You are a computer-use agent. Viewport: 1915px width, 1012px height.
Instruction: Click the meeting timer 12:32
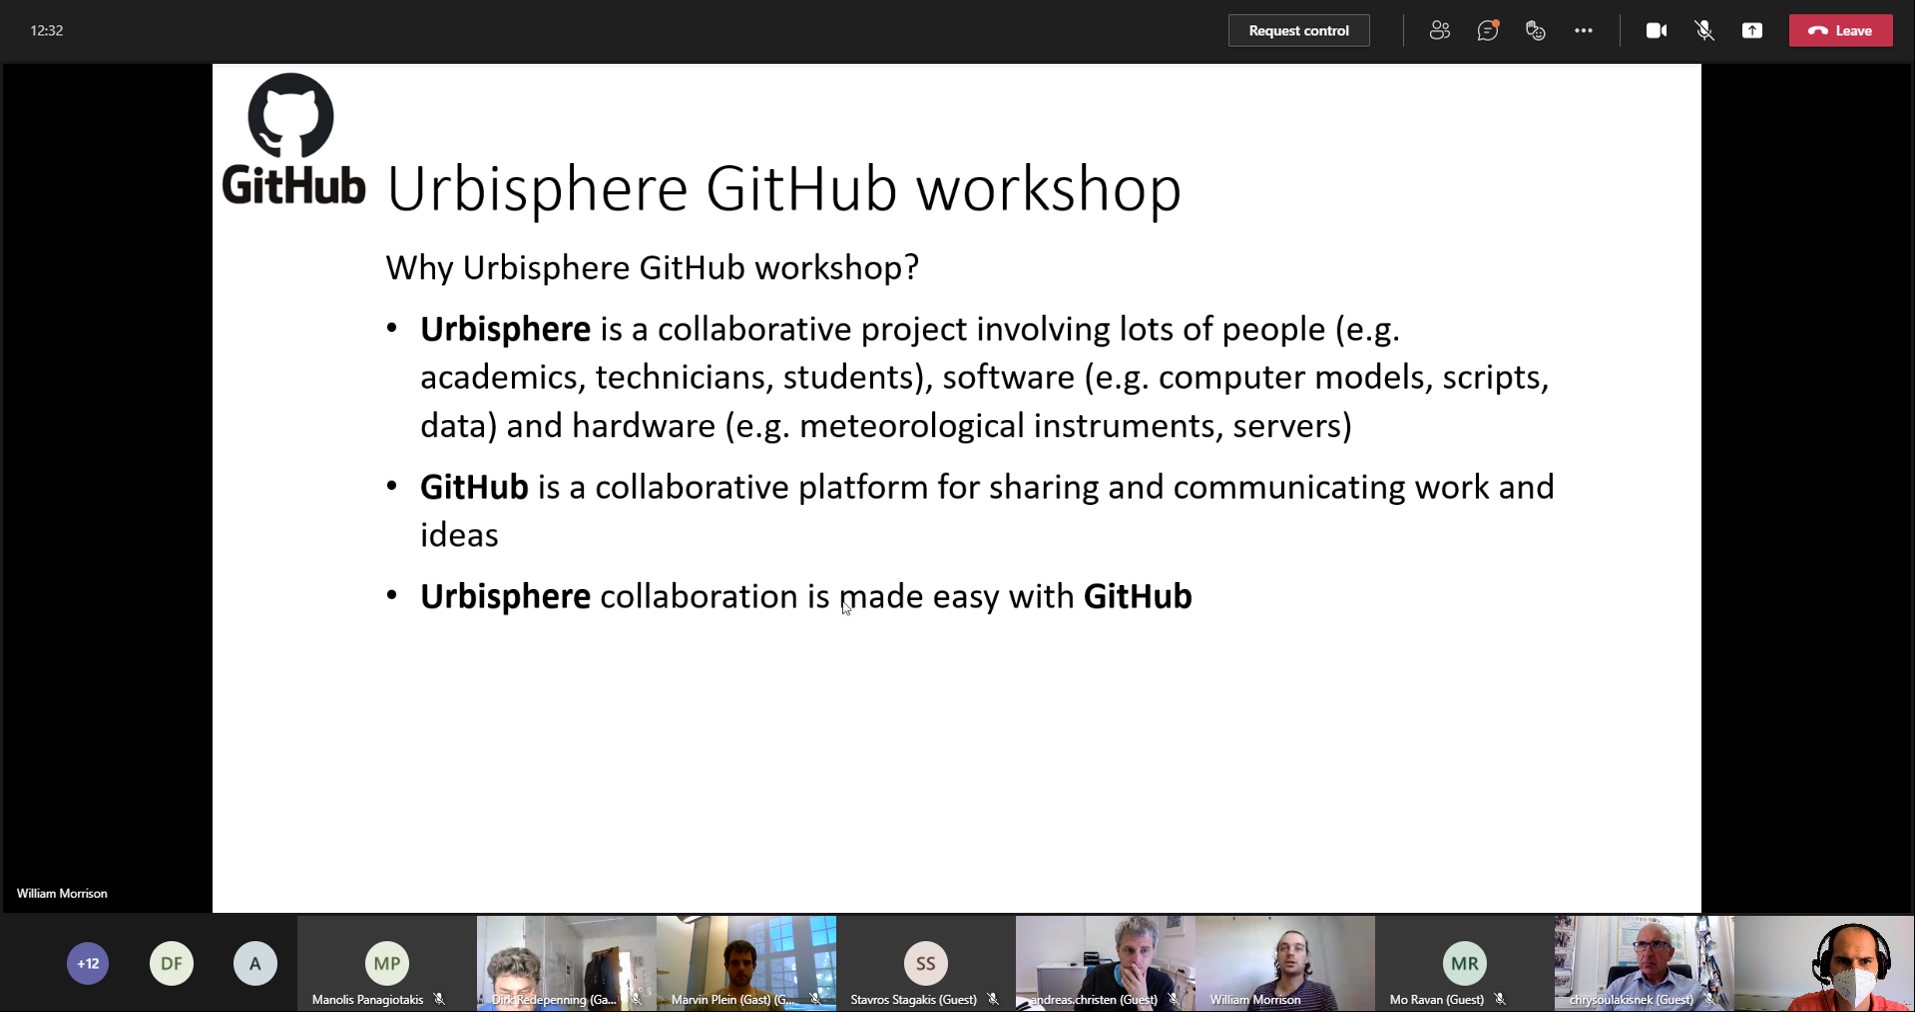(x=47, y=30)
